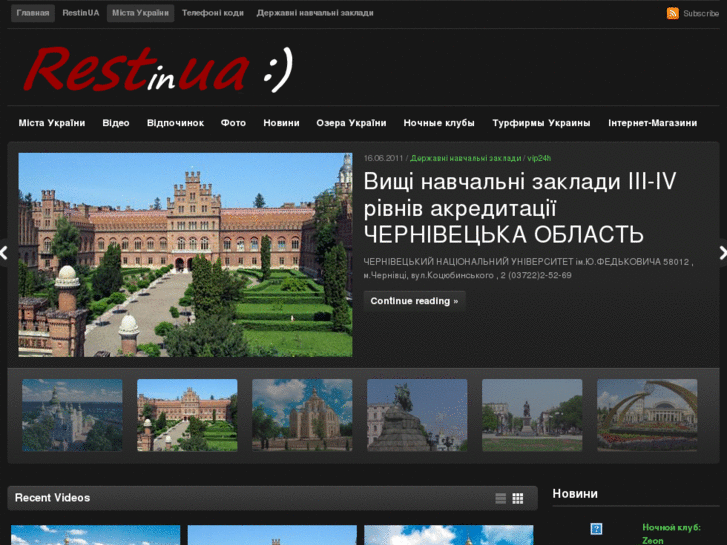Open RestinUA link in top bar

click(81, 13)
